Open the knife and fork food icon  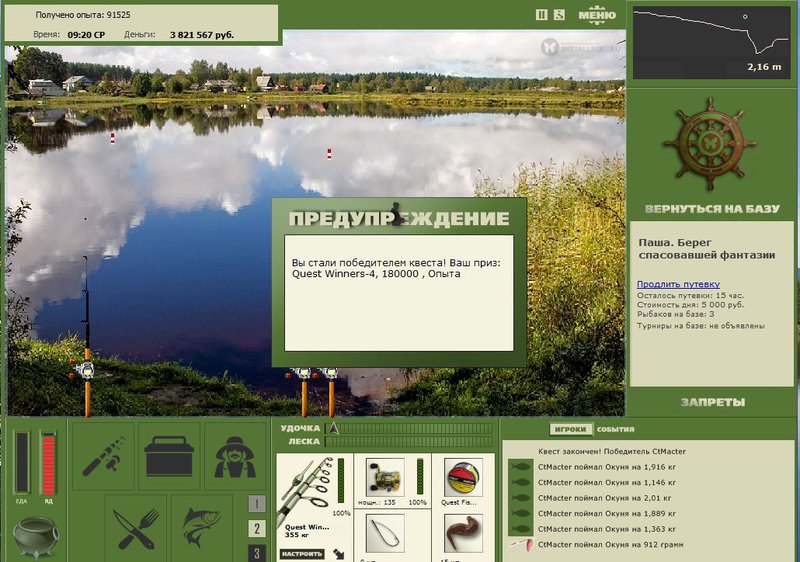137,526
